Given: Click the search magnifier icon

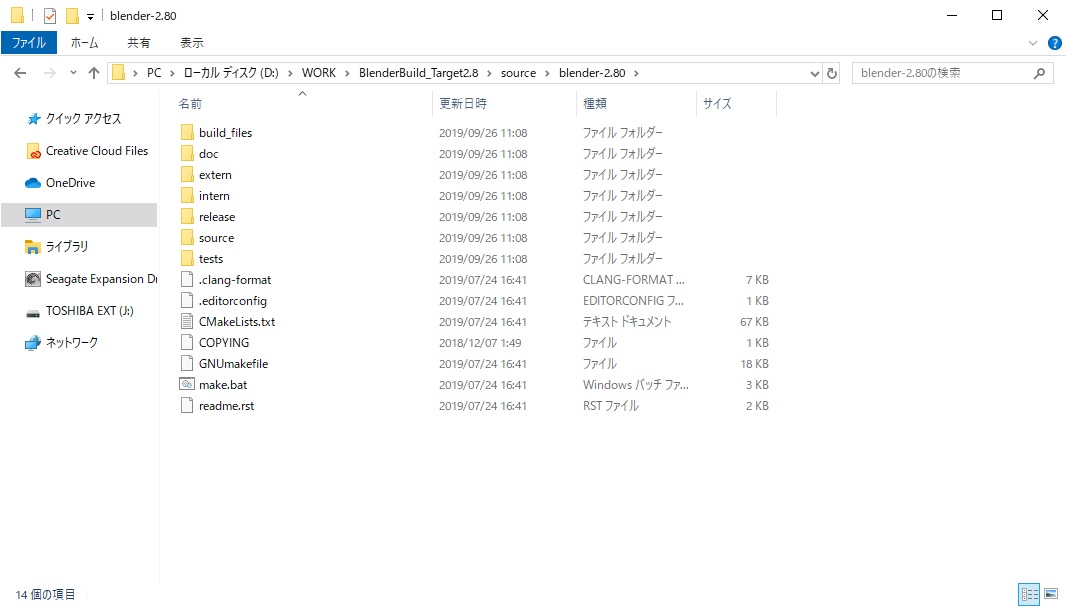Looking at the screenshot, I should point(1039,73).
